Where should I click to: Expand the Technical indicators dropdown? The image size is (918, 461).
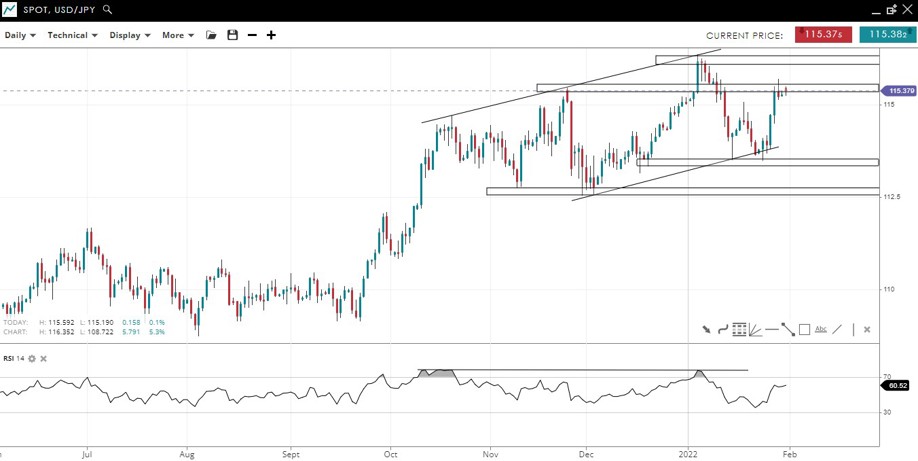(72, 35)
